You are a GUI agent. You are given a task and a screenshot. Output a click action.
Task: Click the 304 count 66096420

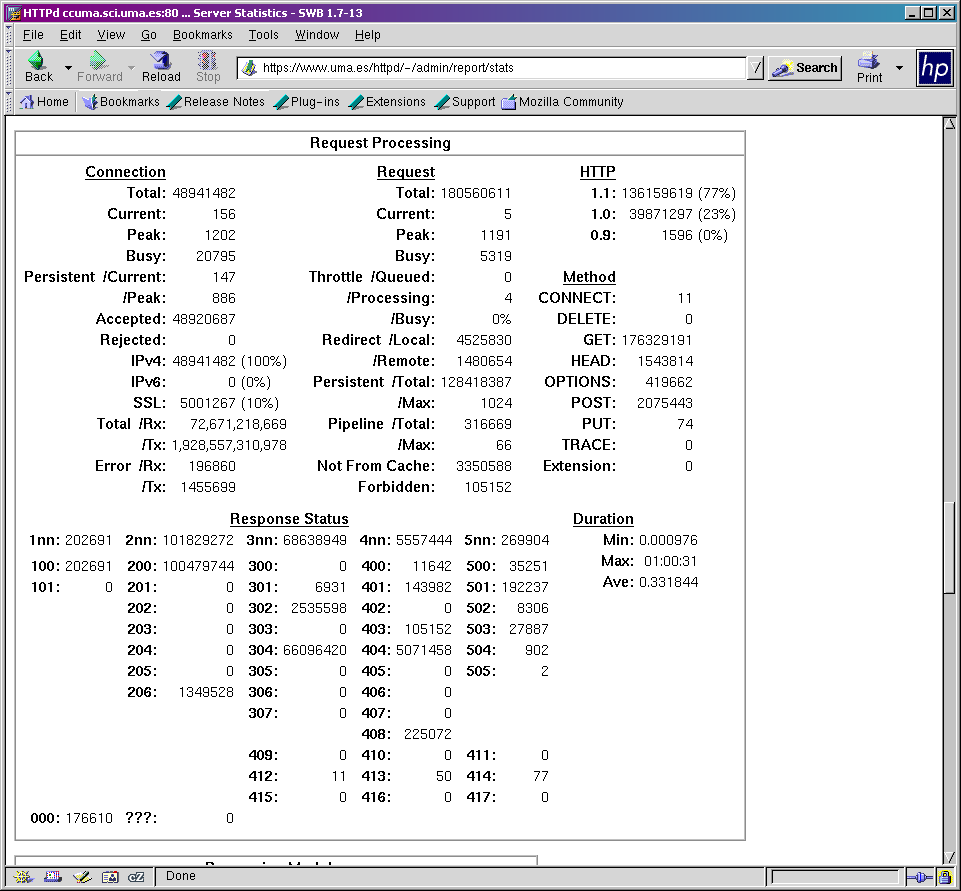coord(314,650)
